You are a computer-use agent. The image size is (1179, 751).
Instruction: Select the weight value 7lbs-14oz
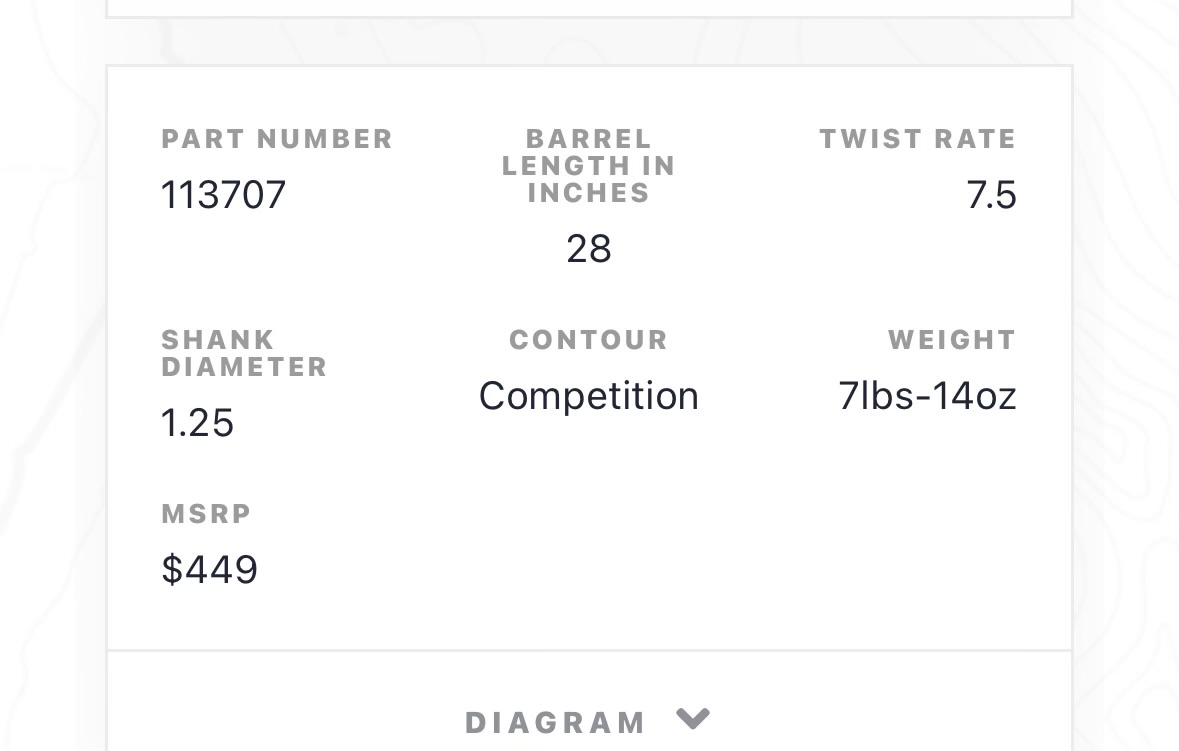tap(927, 396)
